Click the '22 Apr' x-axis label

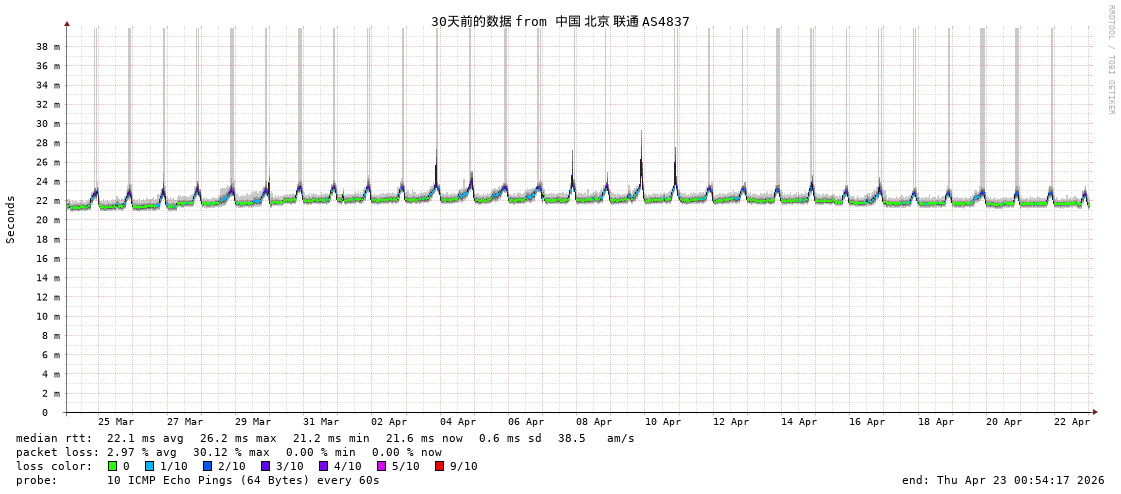[x=1072, y=423]
